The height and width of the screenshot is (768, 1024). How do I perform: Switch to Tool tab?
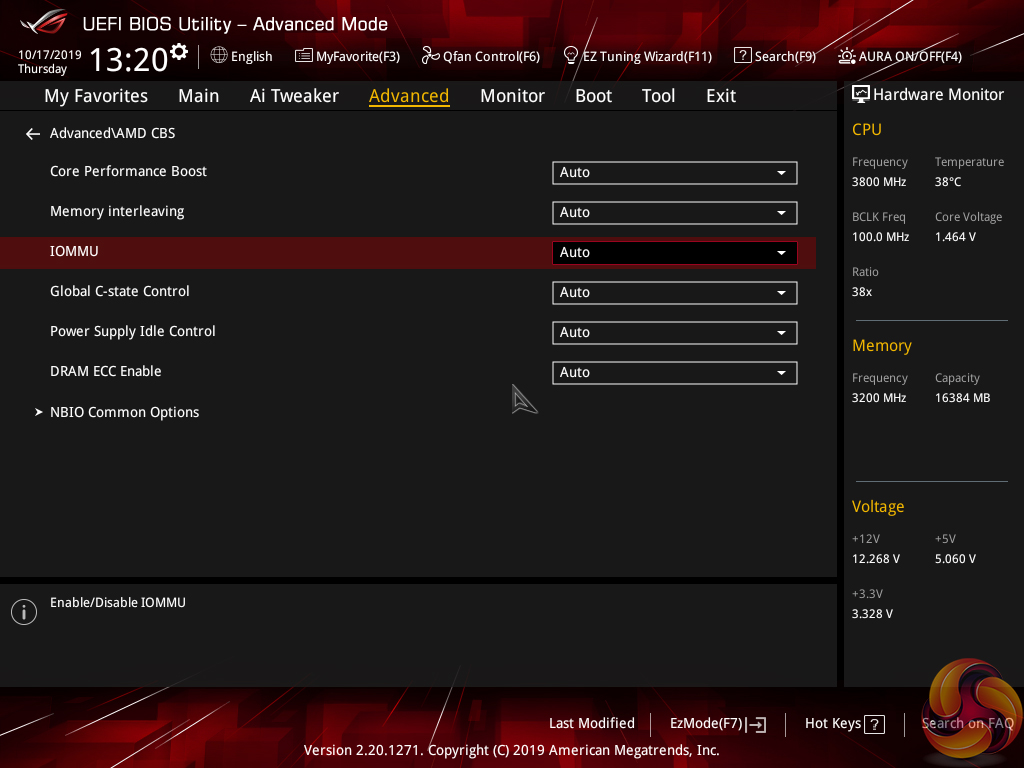click(658, 96)
